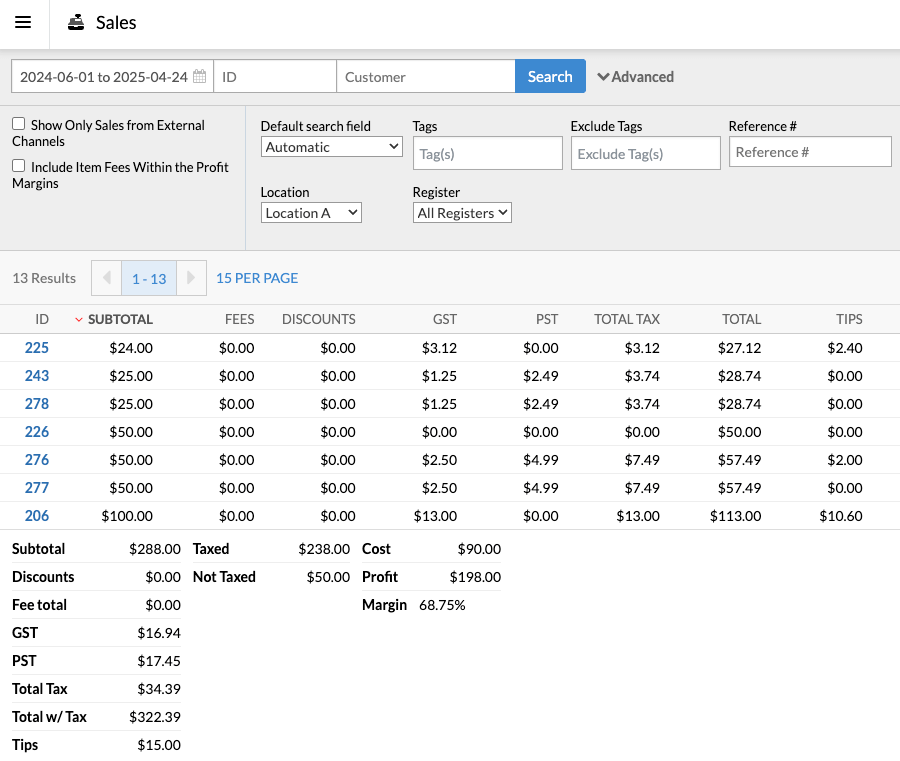Sort by SUBTOTAL column header
This screenshot has height=761, width=900.
pos(120,319)
